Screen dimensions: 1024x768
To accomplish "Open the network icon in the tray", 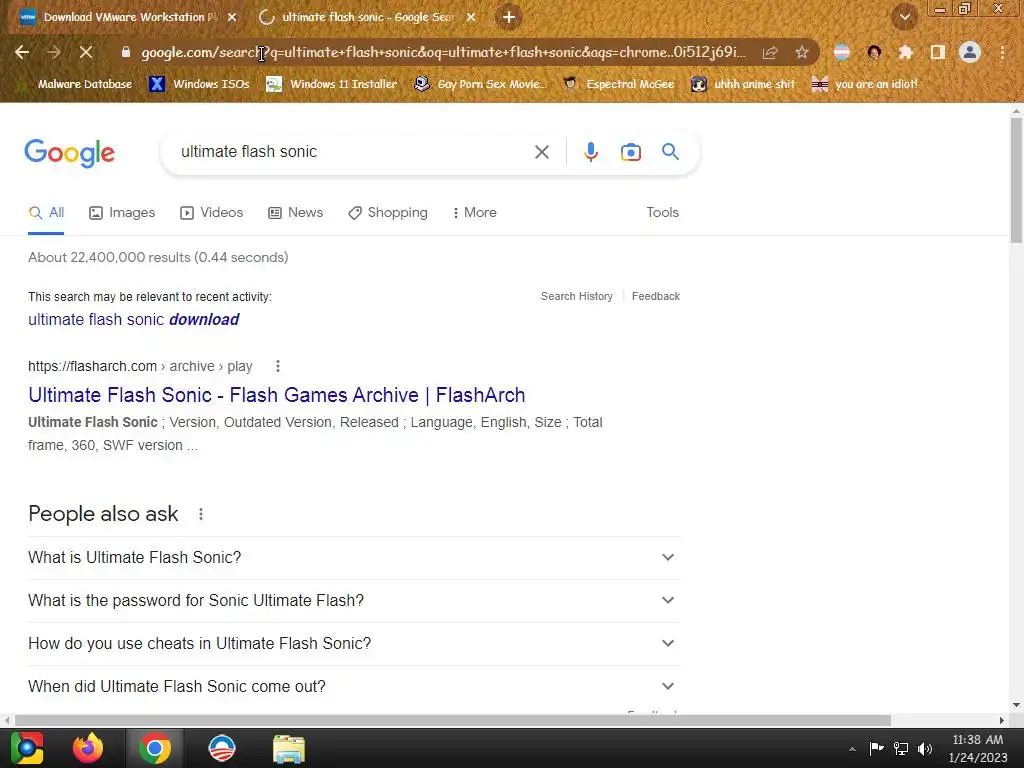I will click(x=901, y=748).
